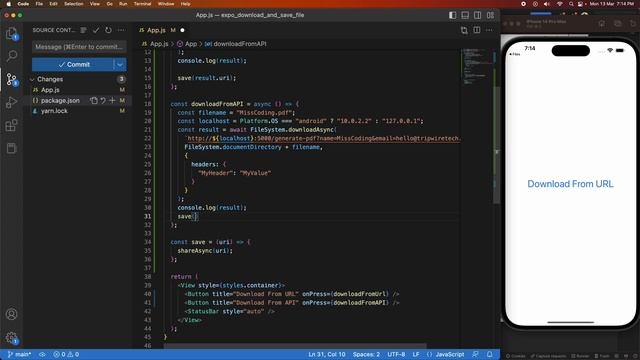Open the Extensions view
This screenshot has width=640, height=360.
tap(11, 125)
